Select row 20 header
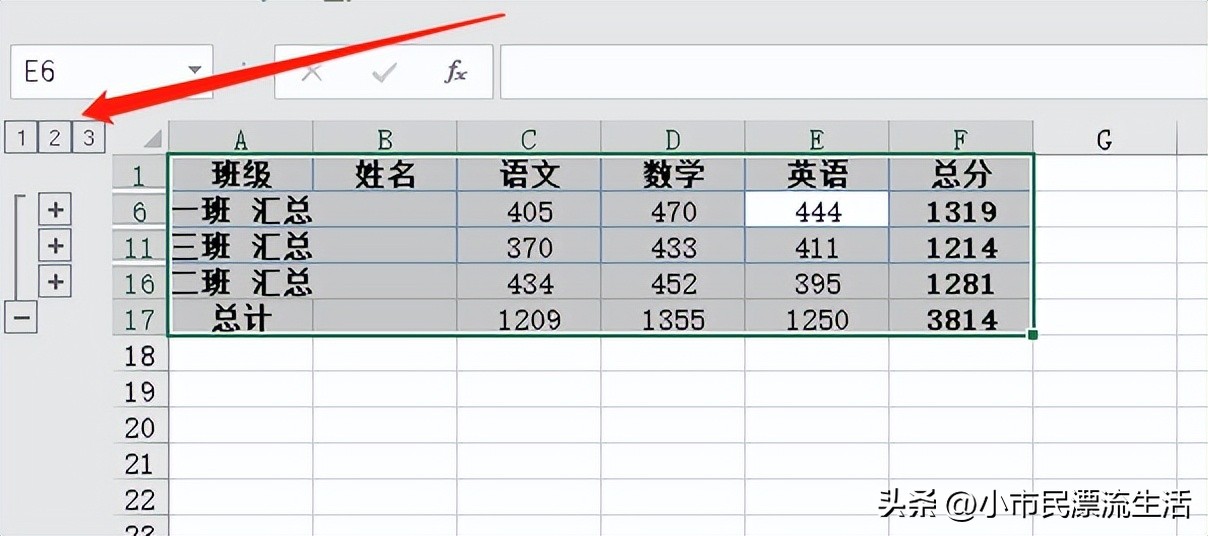The height and width of the screenshot is (536, 1208). [x=140, y=427]
